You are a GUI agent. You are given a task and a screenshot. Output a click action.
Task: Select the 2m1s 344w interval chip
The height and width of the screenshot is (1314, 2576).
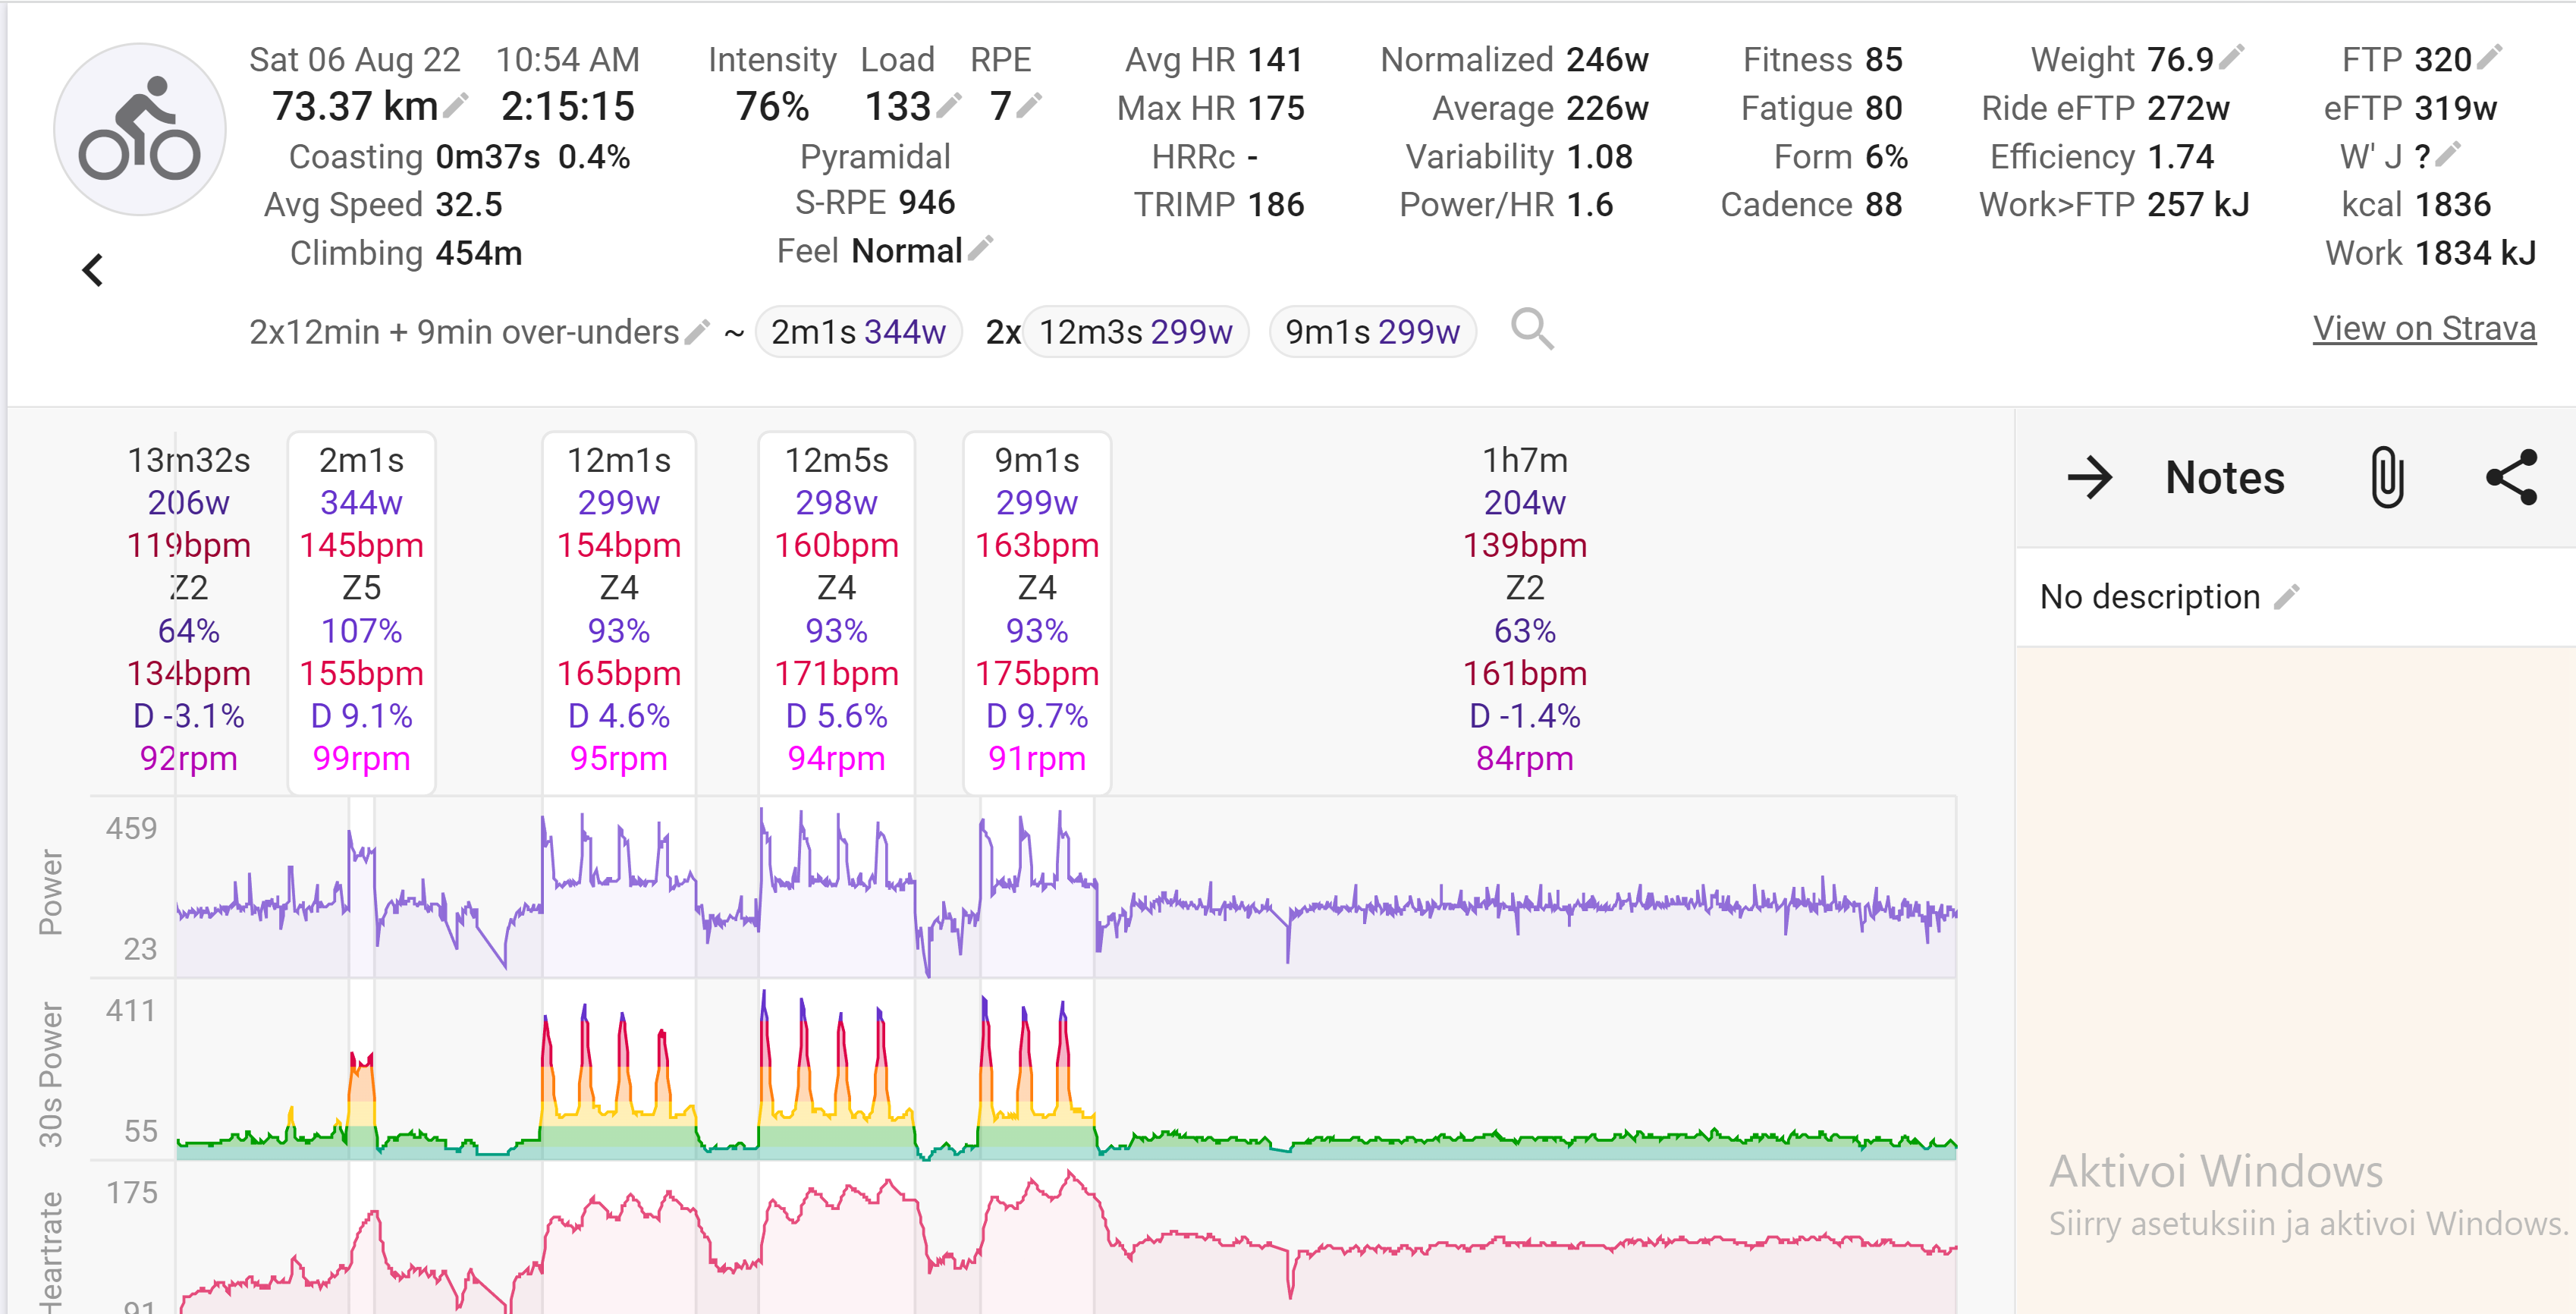click(x=858, y=331)
